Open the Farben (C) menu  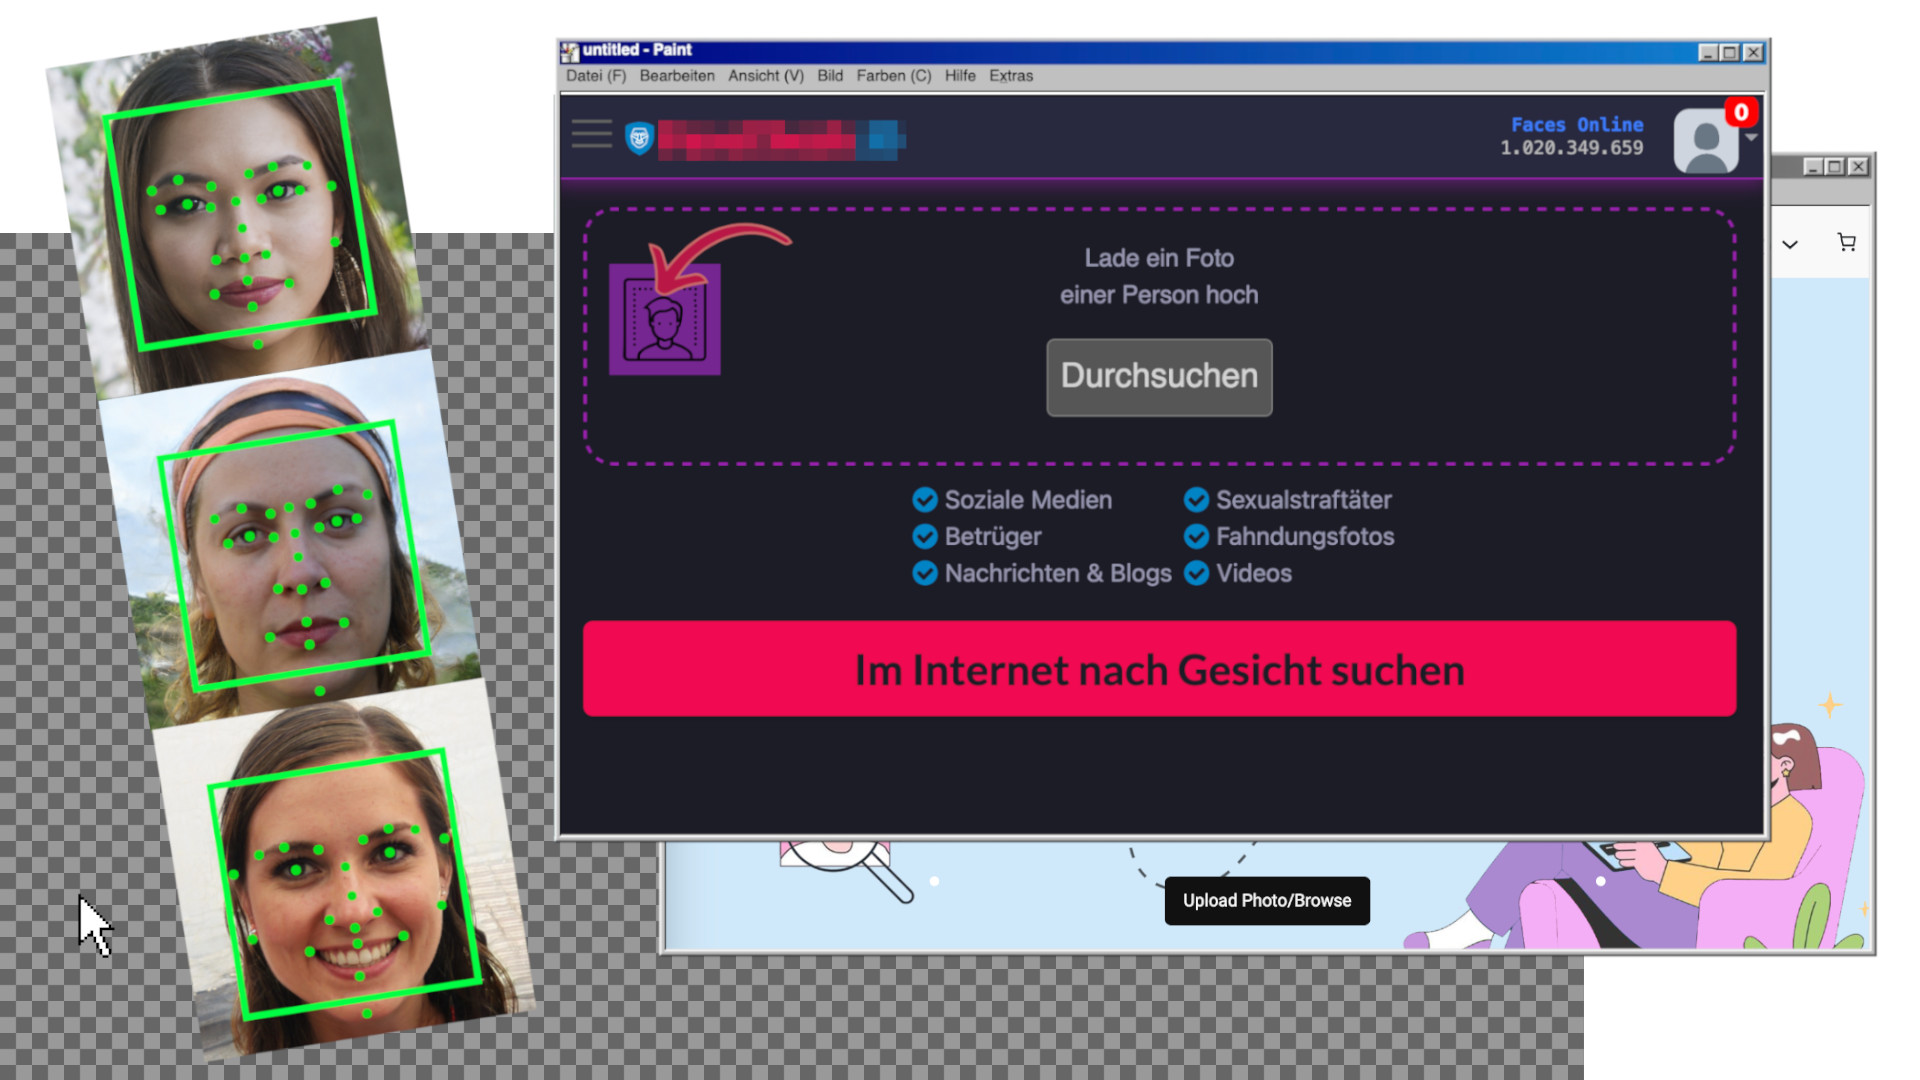tap(893, 76)
